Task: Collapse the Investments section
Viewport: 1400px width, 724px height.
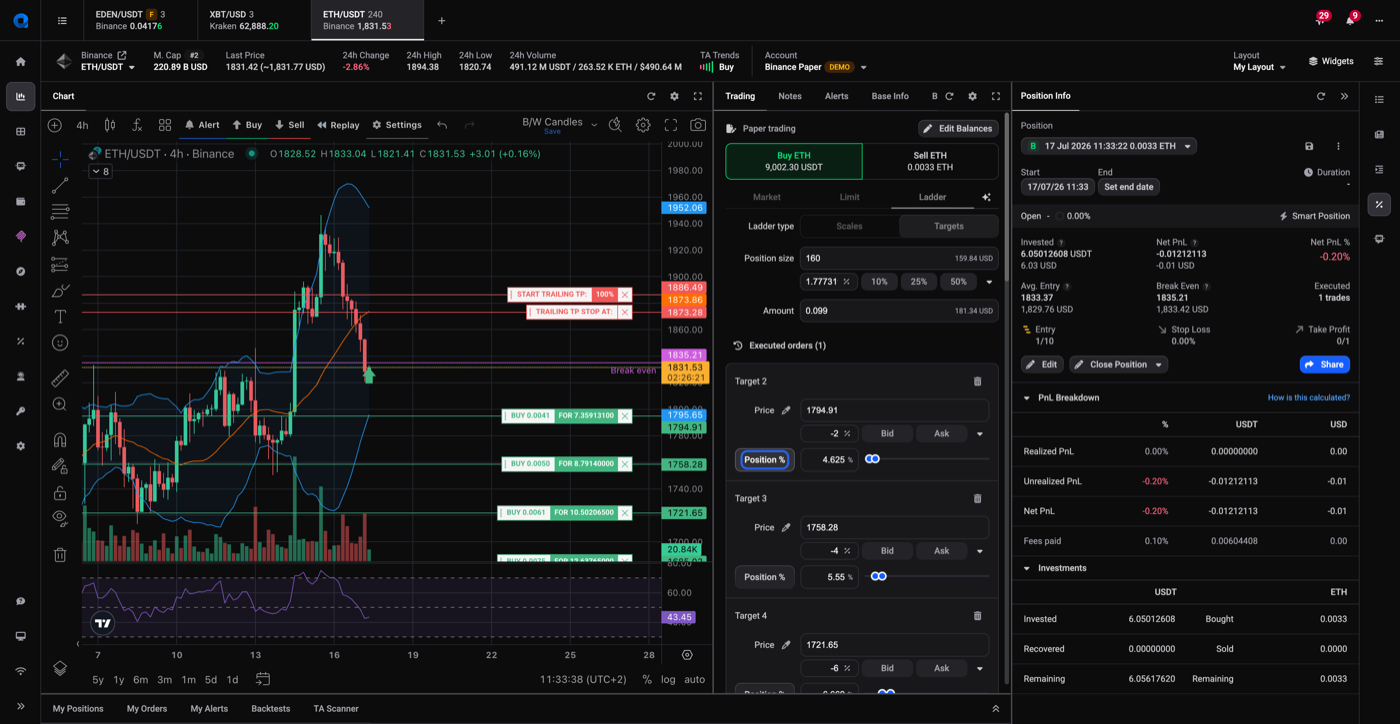Action: click(1027, 568)
